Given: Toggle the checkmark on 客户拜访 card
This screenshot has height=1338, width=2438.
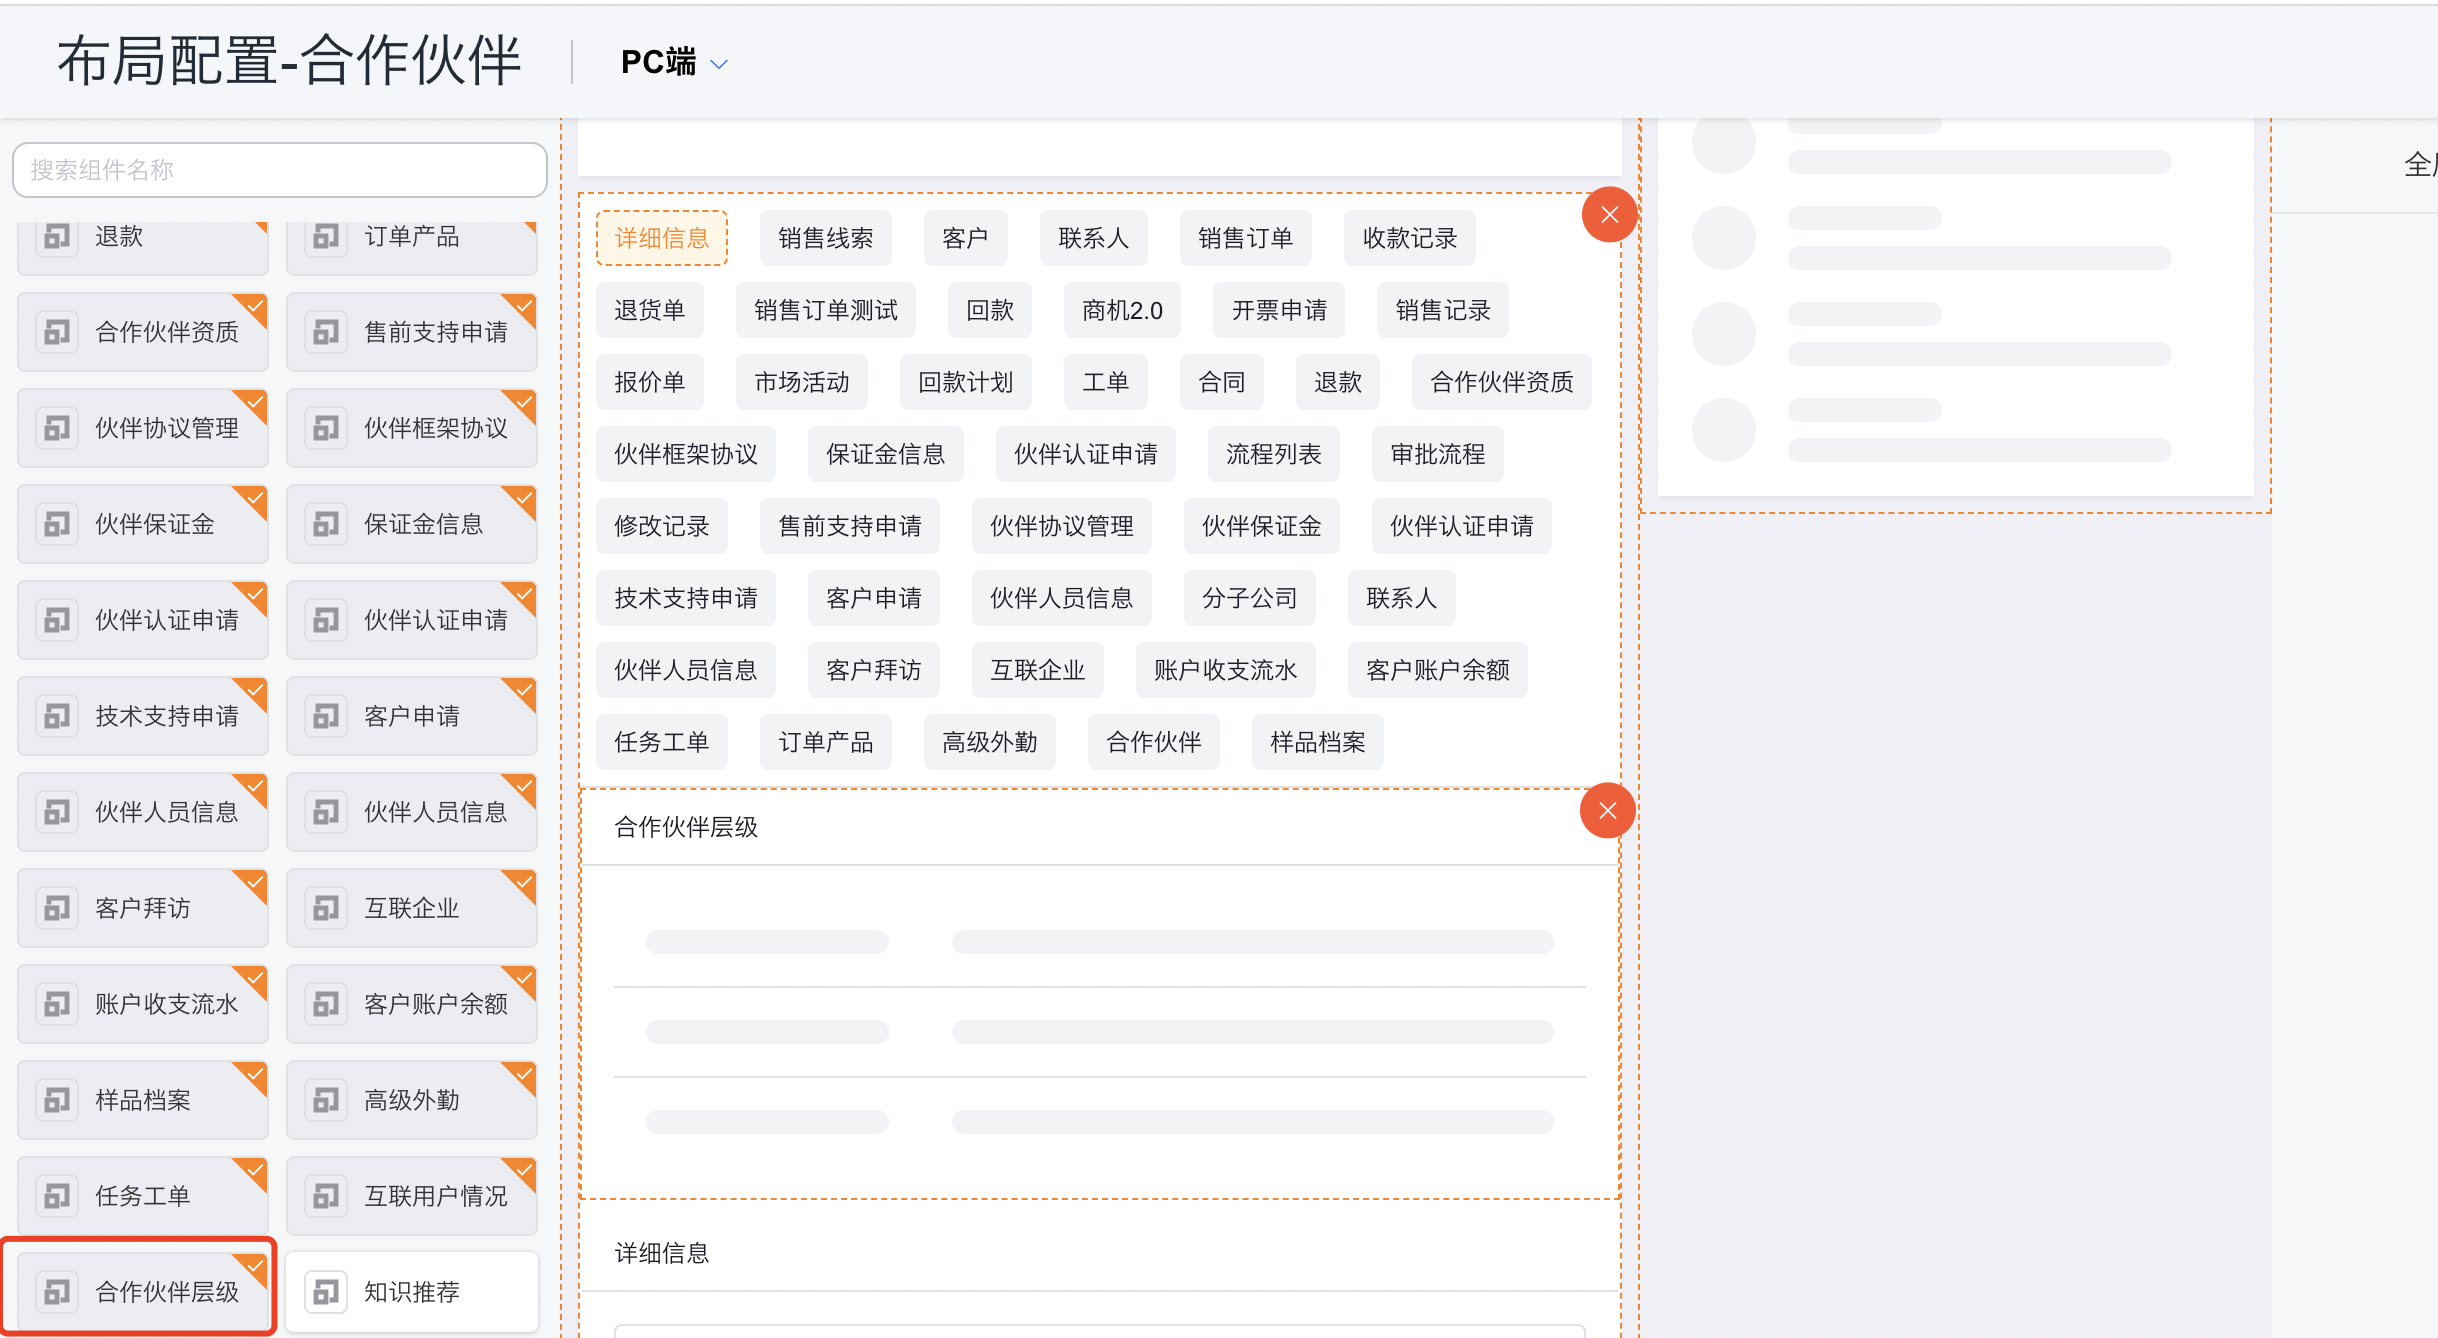Looking at the screenshot, I should click(254, 882).
